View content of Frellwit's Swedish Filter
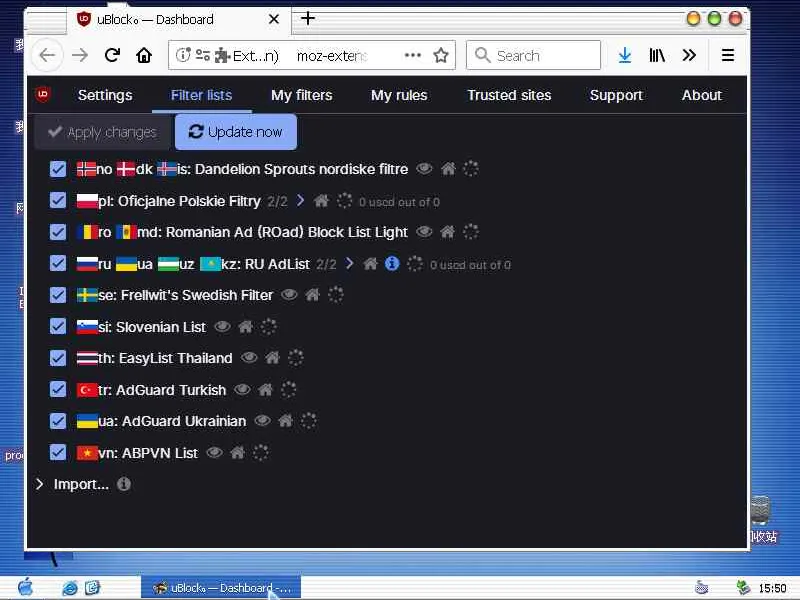Image resolution: width=800 pixels, height=600 pixels. 289,294
